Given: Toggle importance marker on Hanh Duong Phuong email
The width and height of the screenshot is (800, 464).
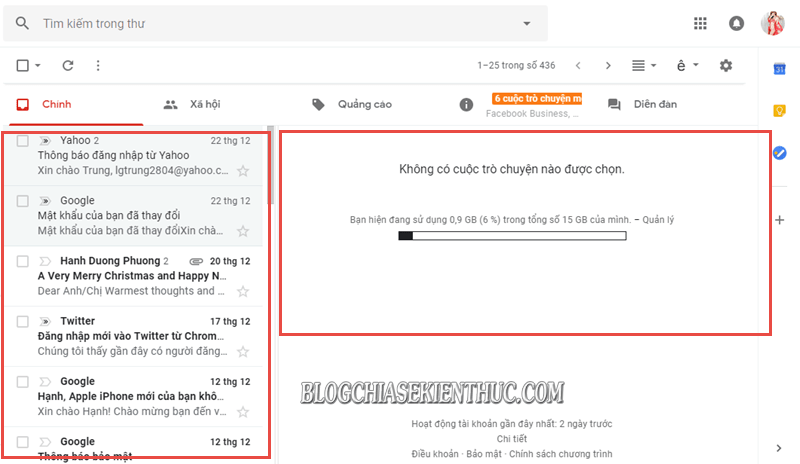Looking at the screenshot, I should click(45, 261).
